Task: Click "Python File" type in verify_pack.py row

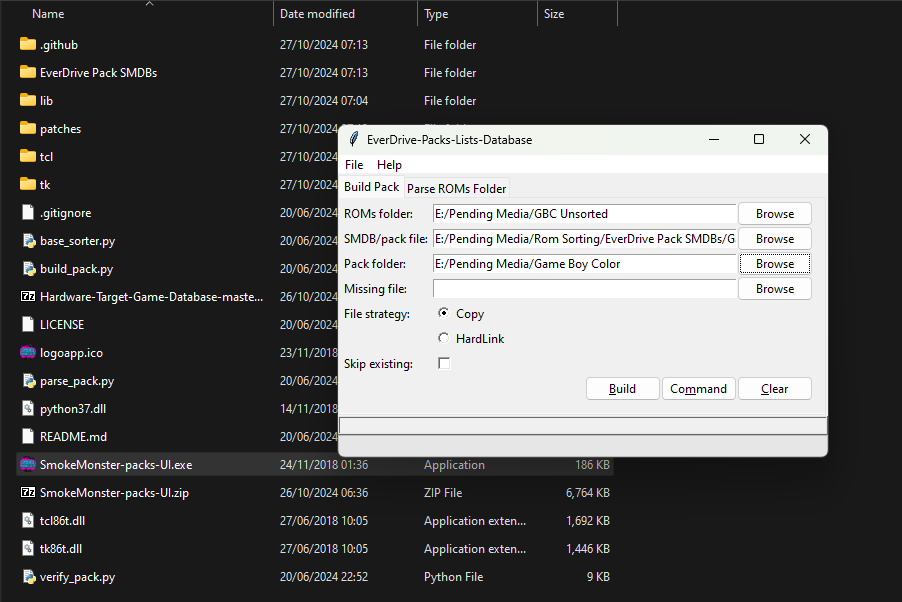Action: tap(453, 577)
